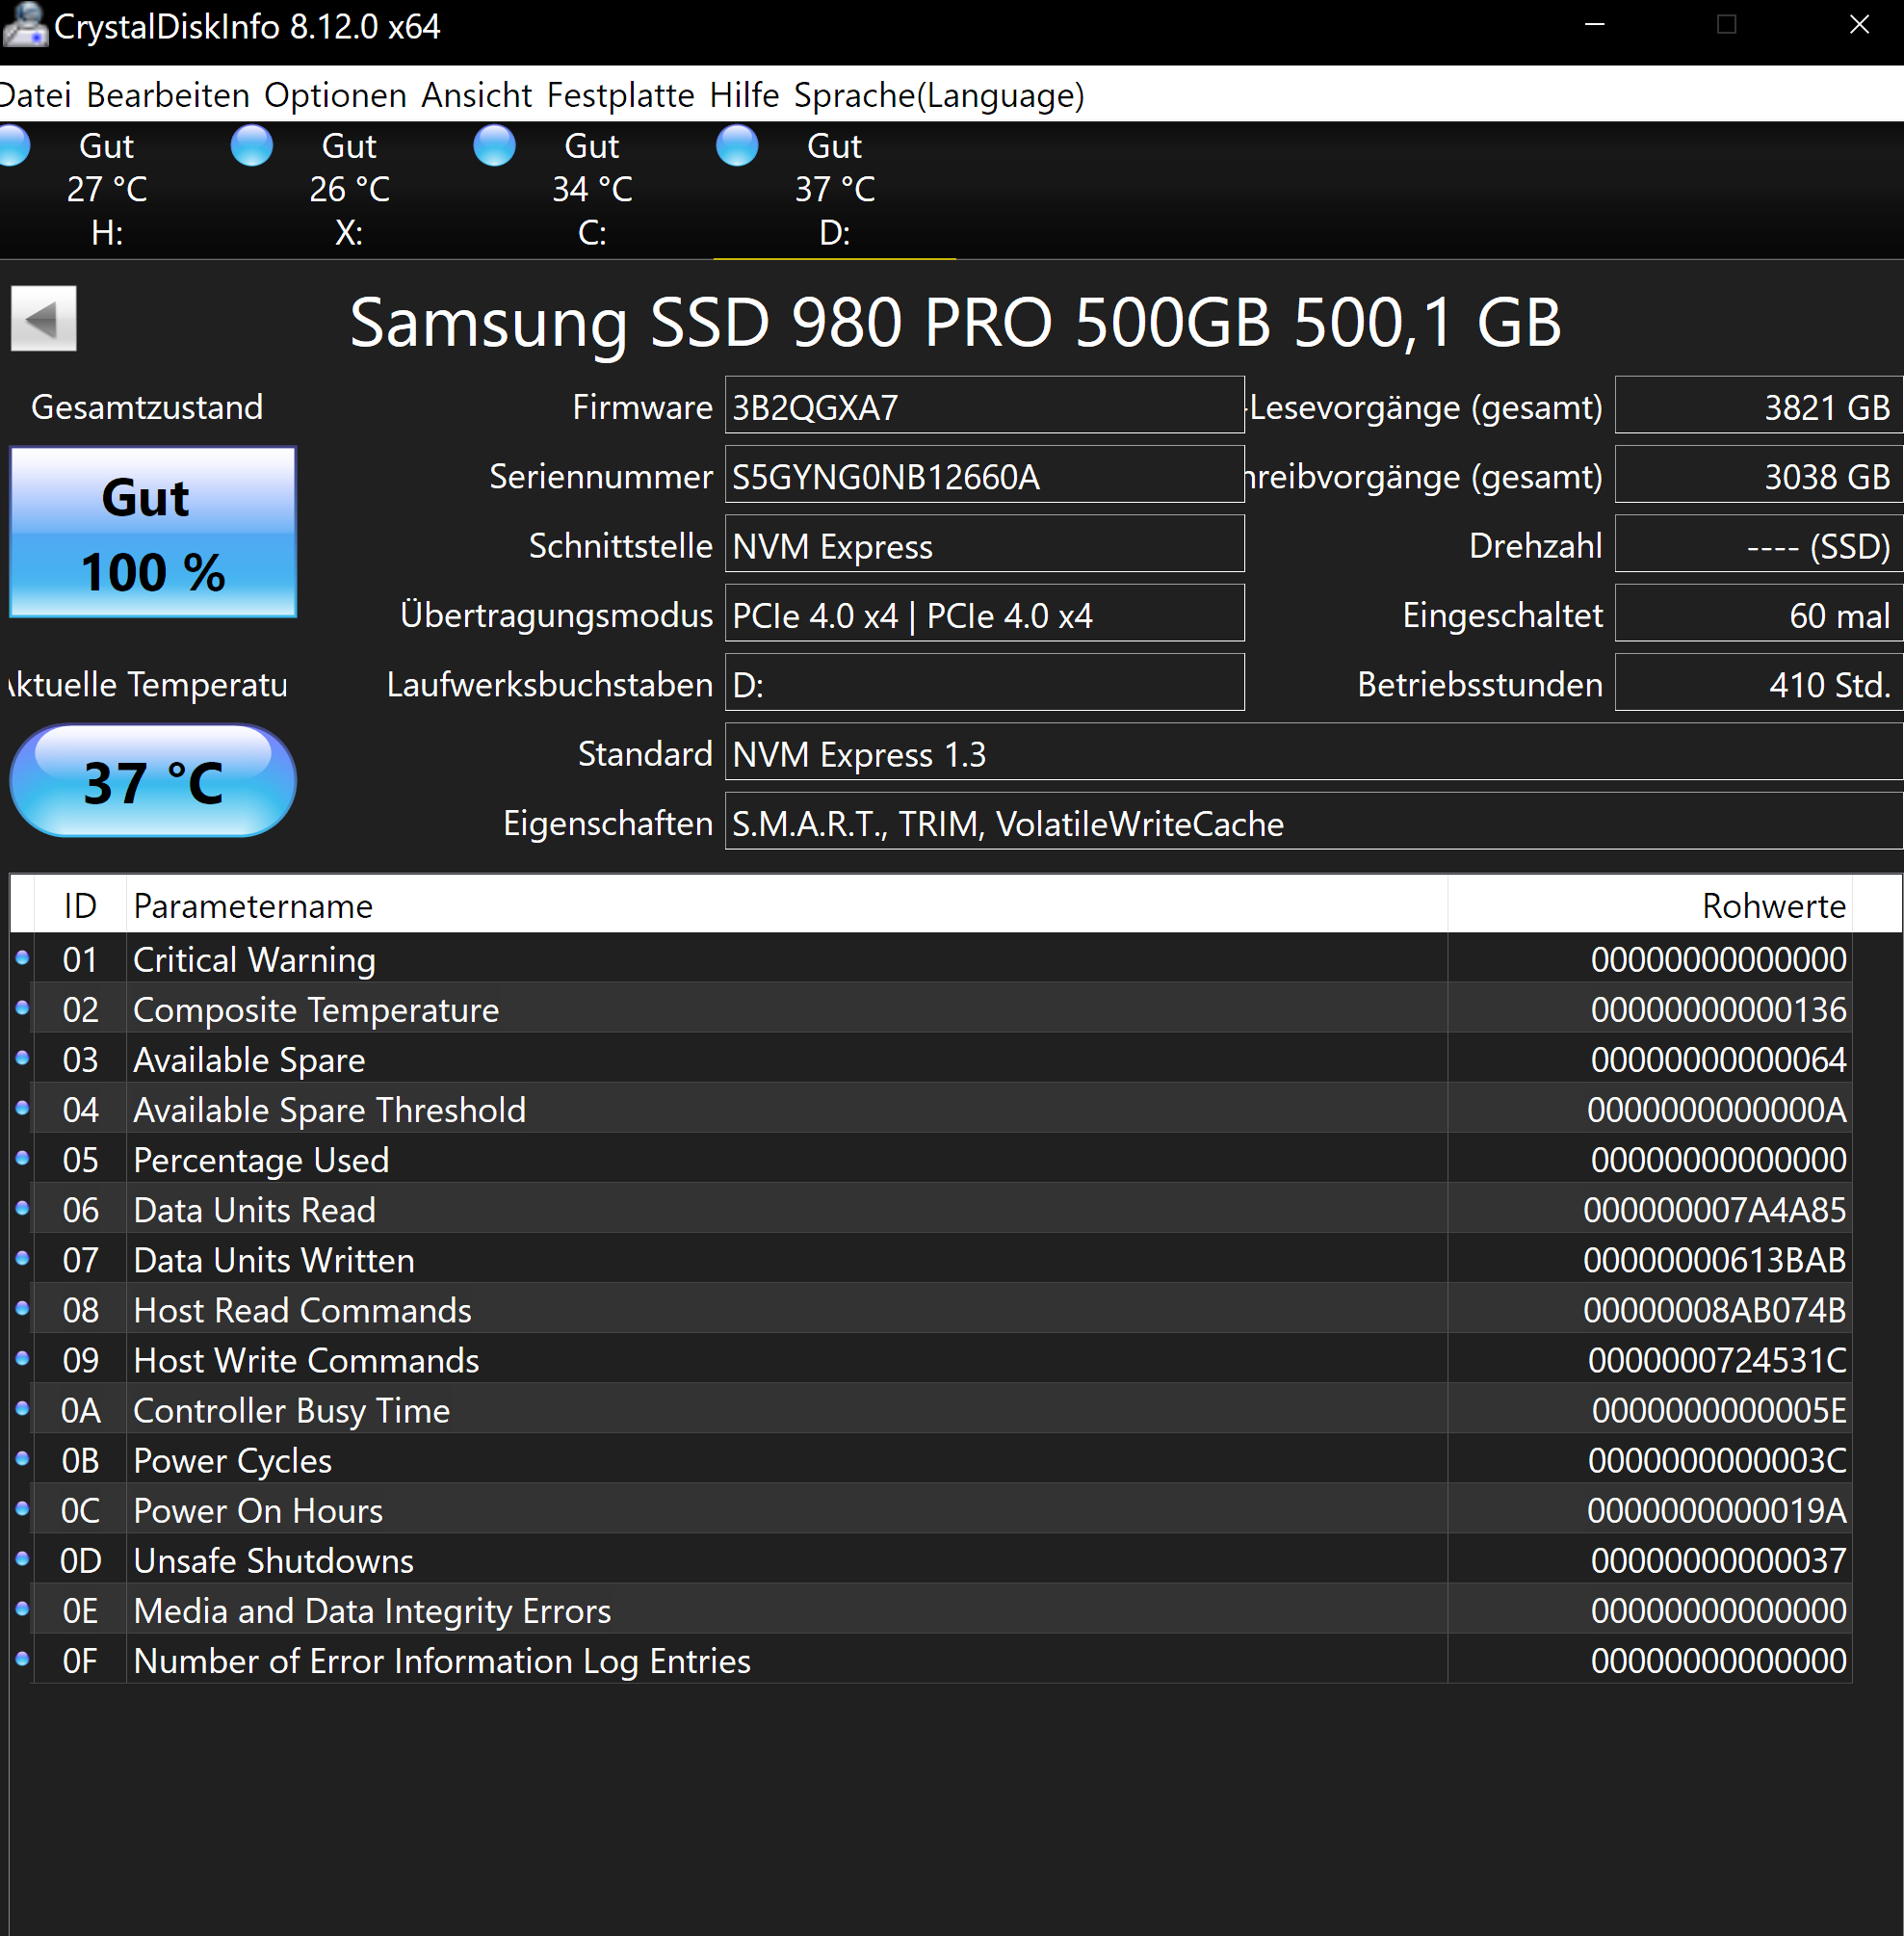Viewport: 1904px width, 1936px height.
Task: Click the Laufwerksbuchstaben field D:
Action: click(984, 682)
